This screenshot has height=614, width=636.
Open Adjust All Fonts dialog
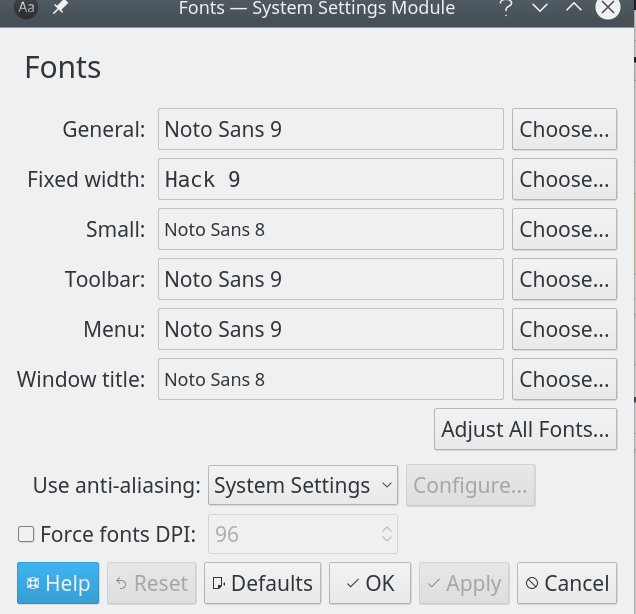click(525, 429)
